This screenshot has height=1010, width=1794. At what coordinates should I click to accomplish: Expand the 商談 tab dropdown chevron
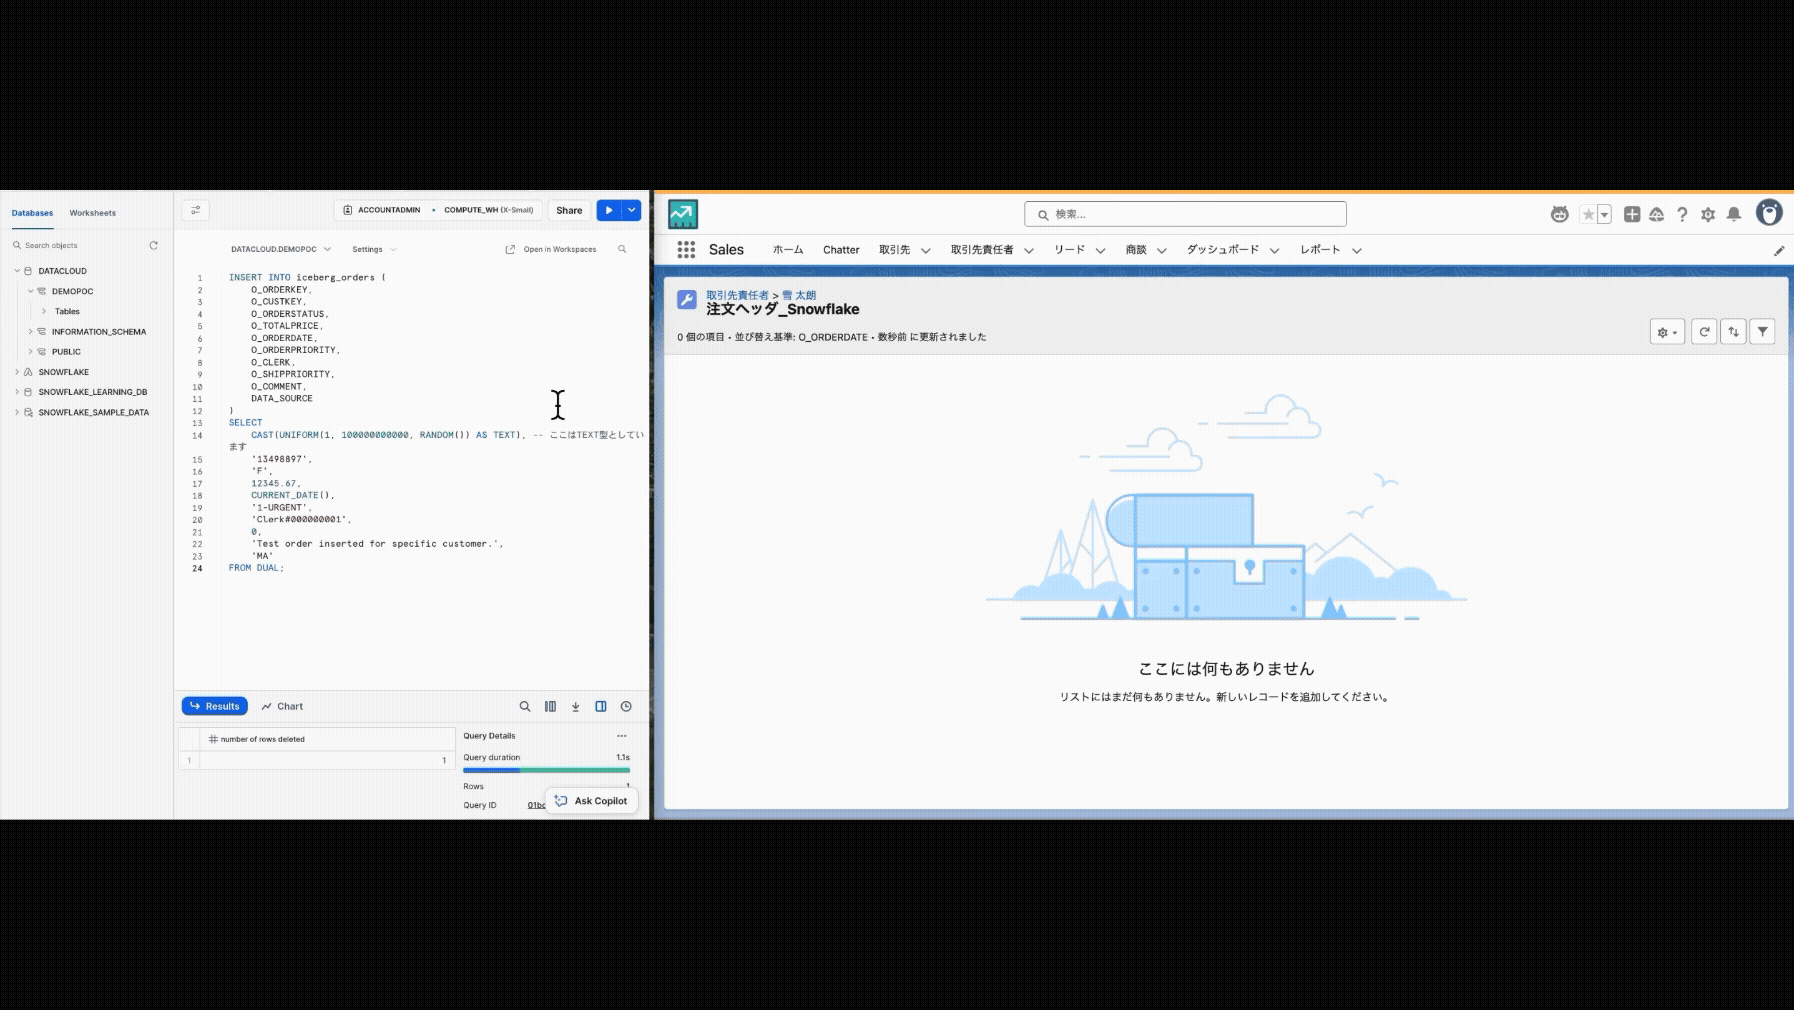point(1162,251)
